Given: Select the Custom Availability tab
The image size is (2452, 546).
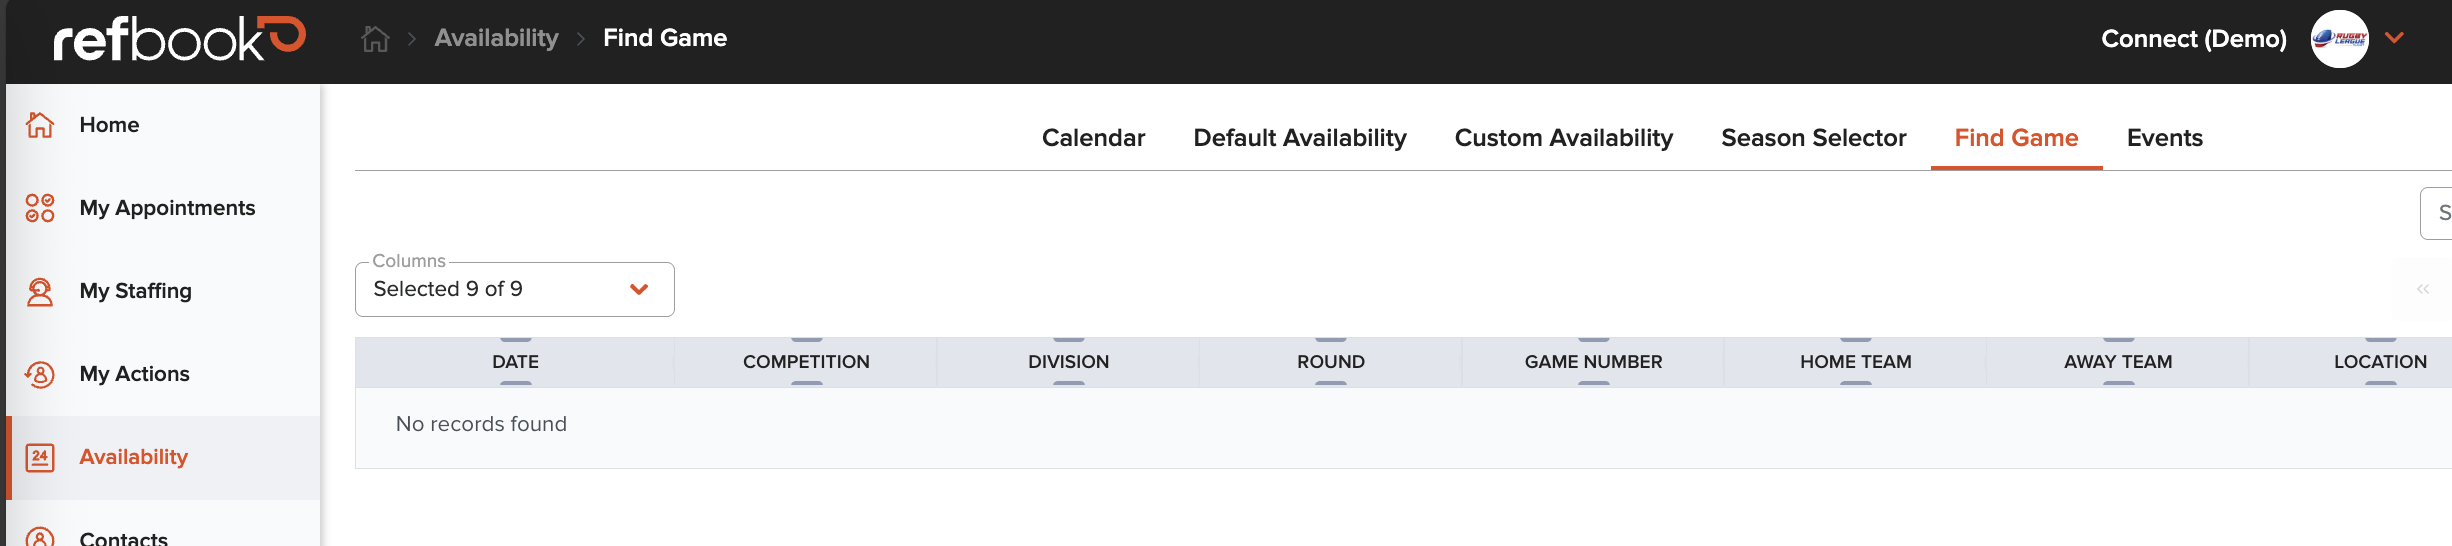Looking at the screenshot, I should [1564, 138].
